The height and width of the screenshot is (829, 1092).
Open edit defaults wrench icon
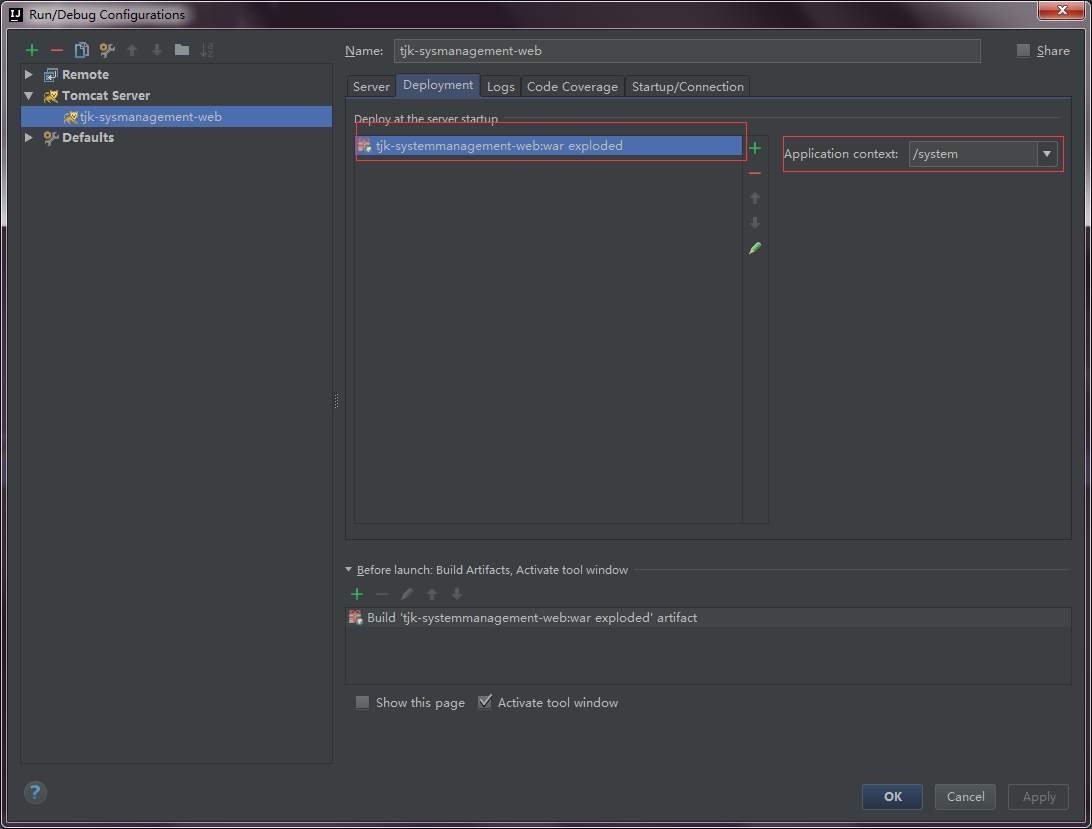coord(107,50)
